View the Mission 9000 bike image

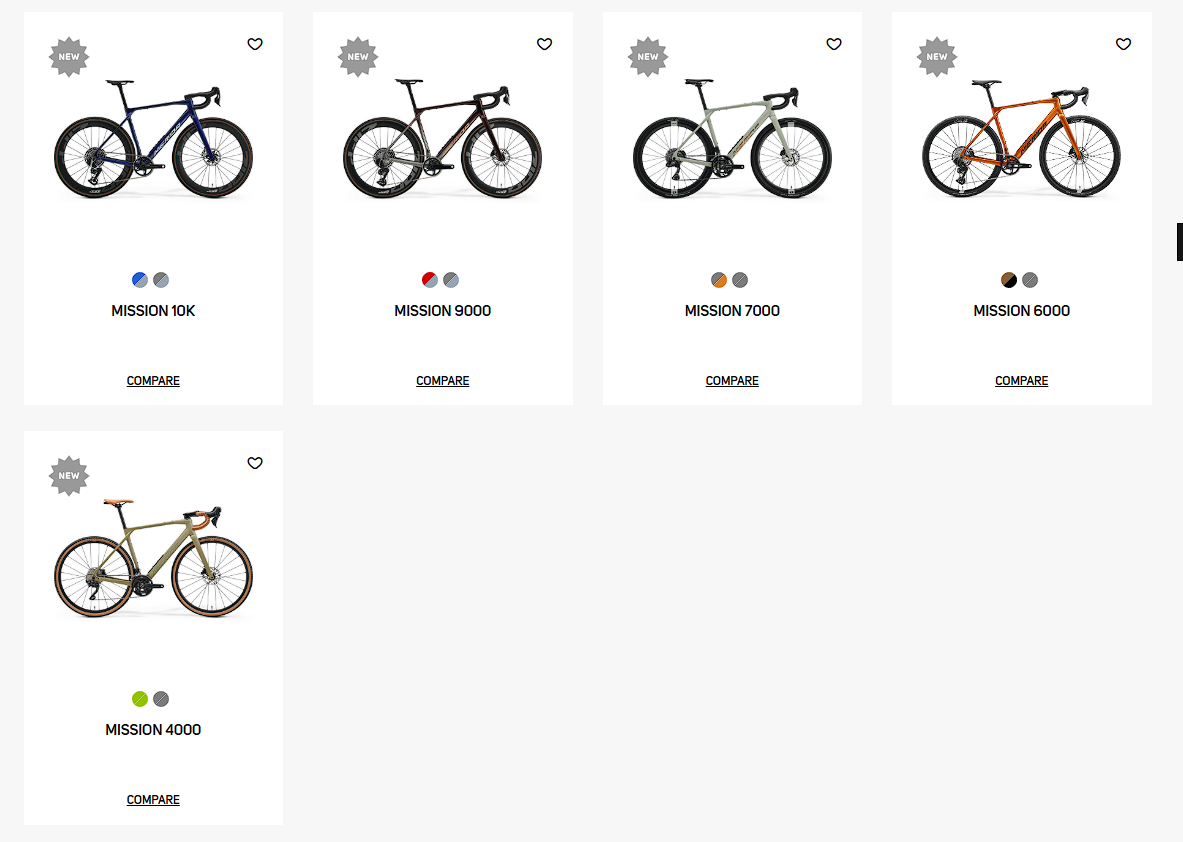pos(442,140)
